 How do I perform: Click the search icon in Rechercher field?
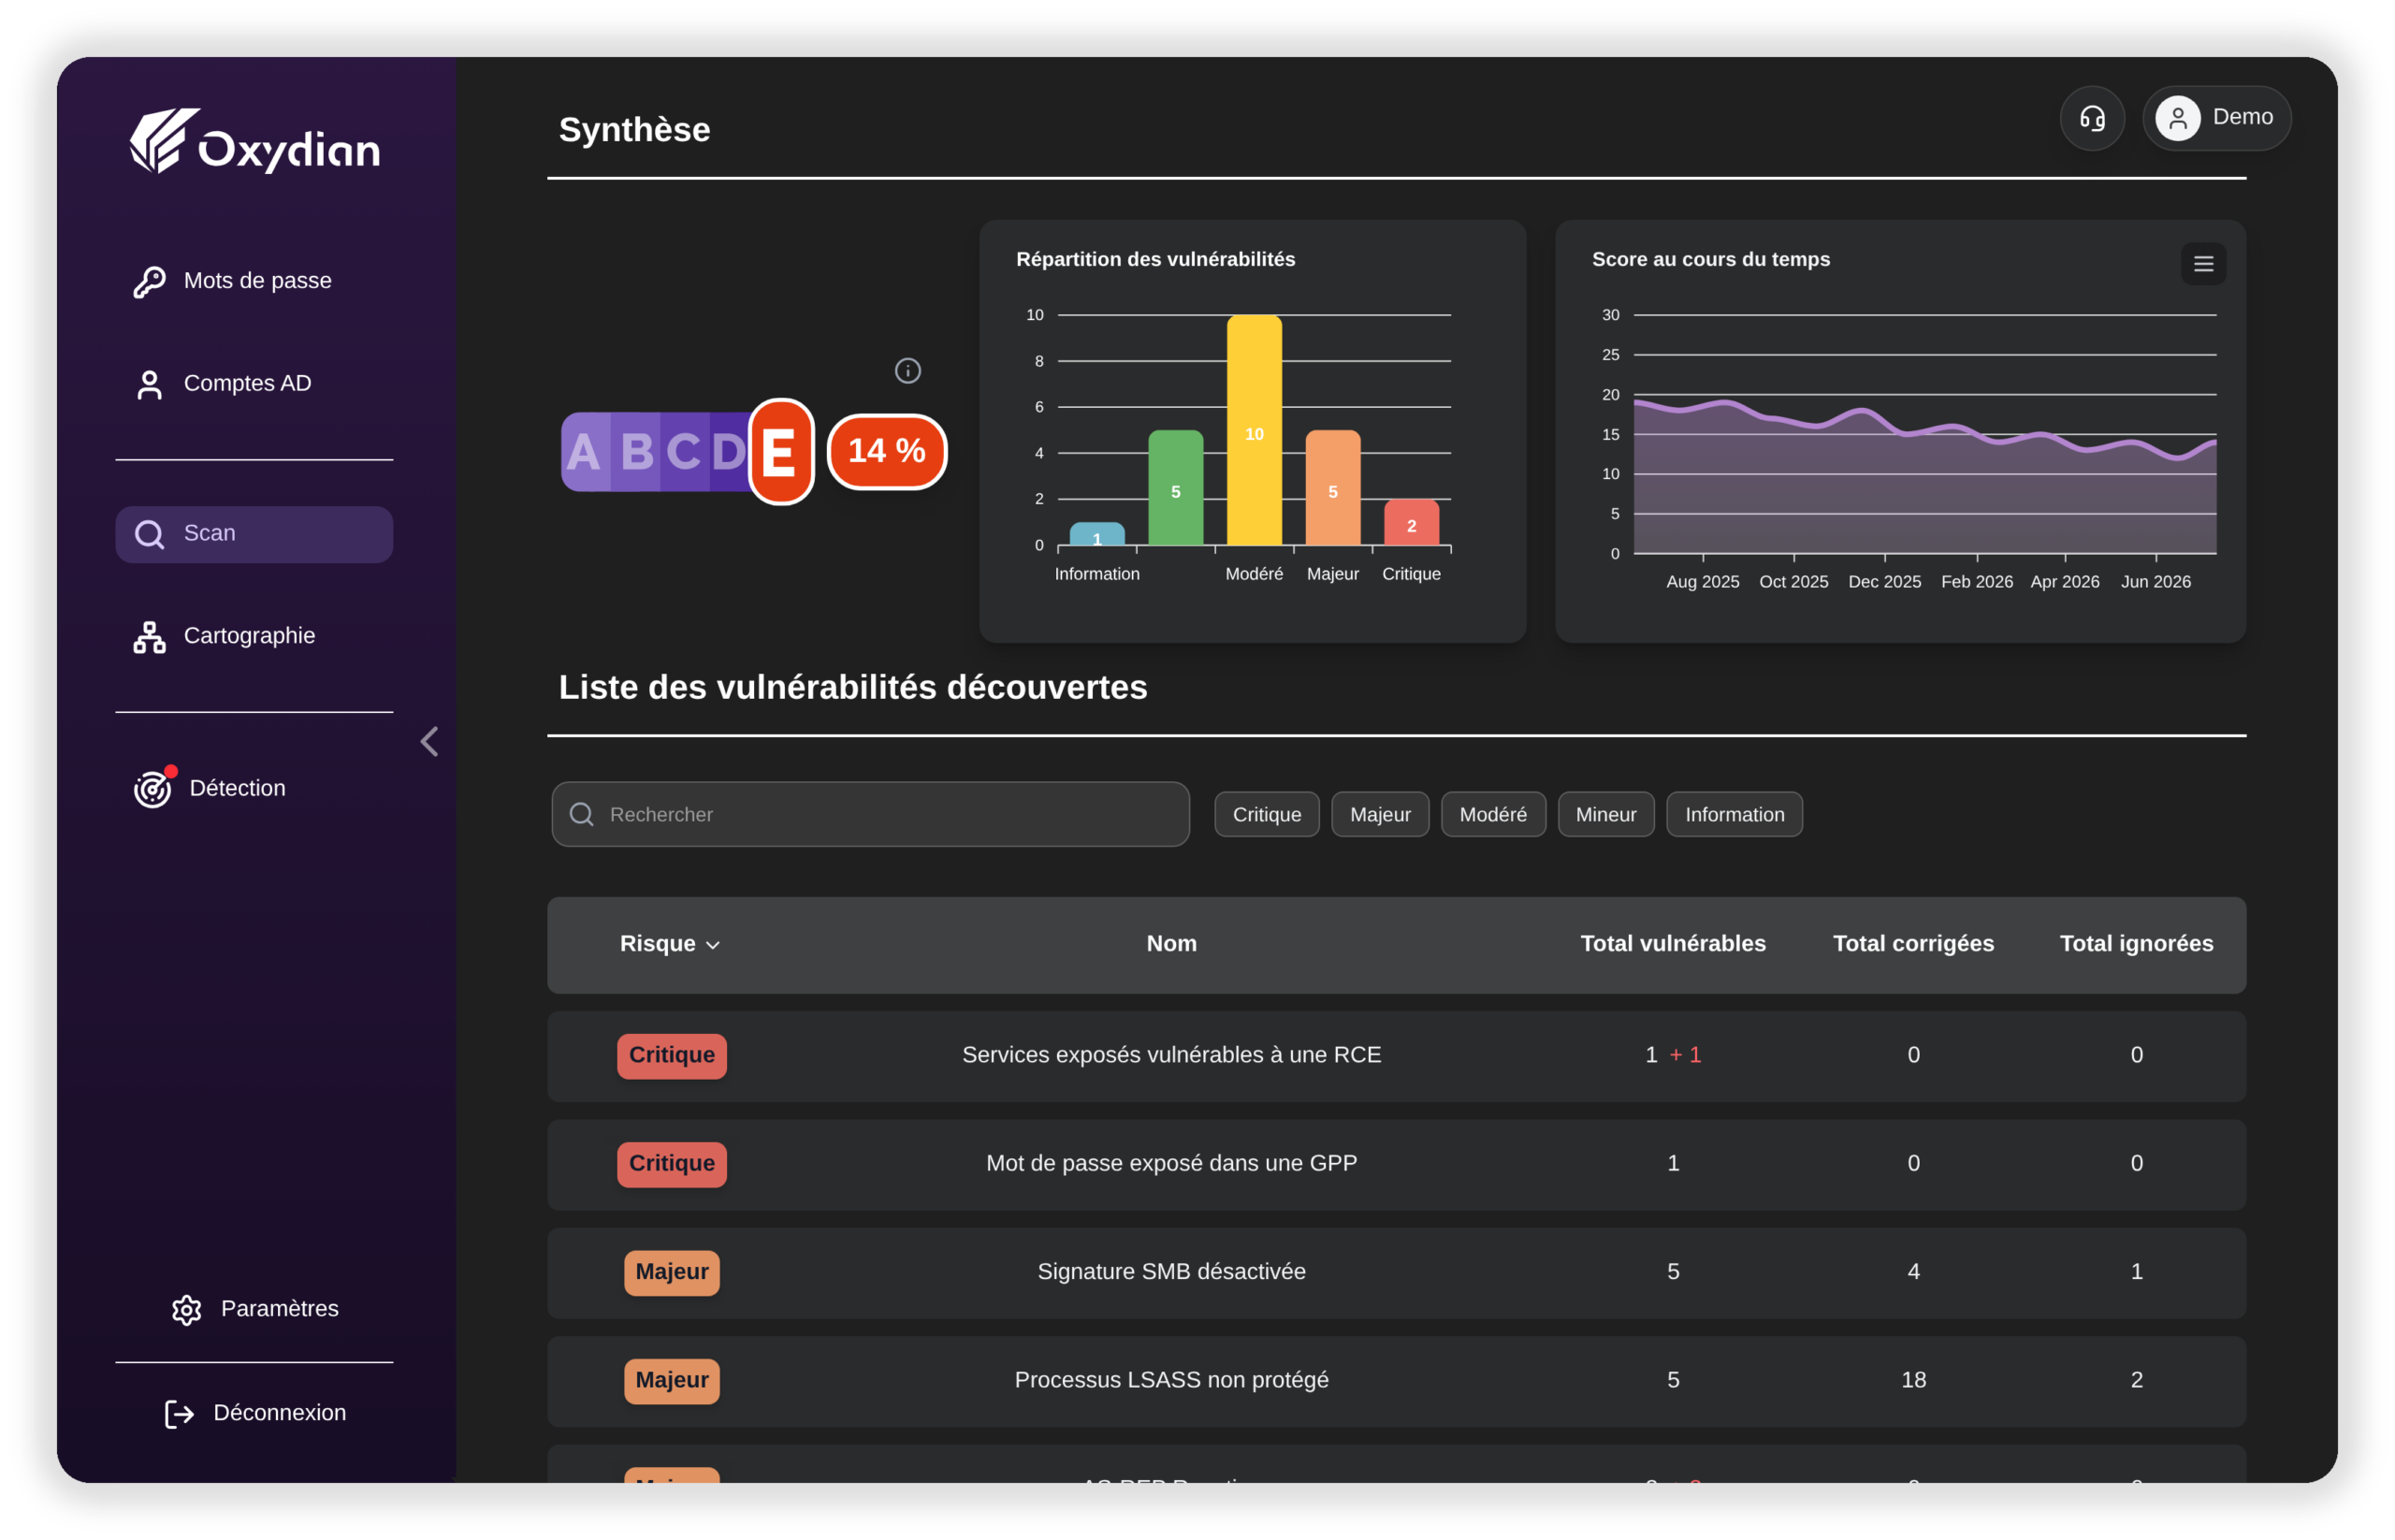click(x=582, y=814)
